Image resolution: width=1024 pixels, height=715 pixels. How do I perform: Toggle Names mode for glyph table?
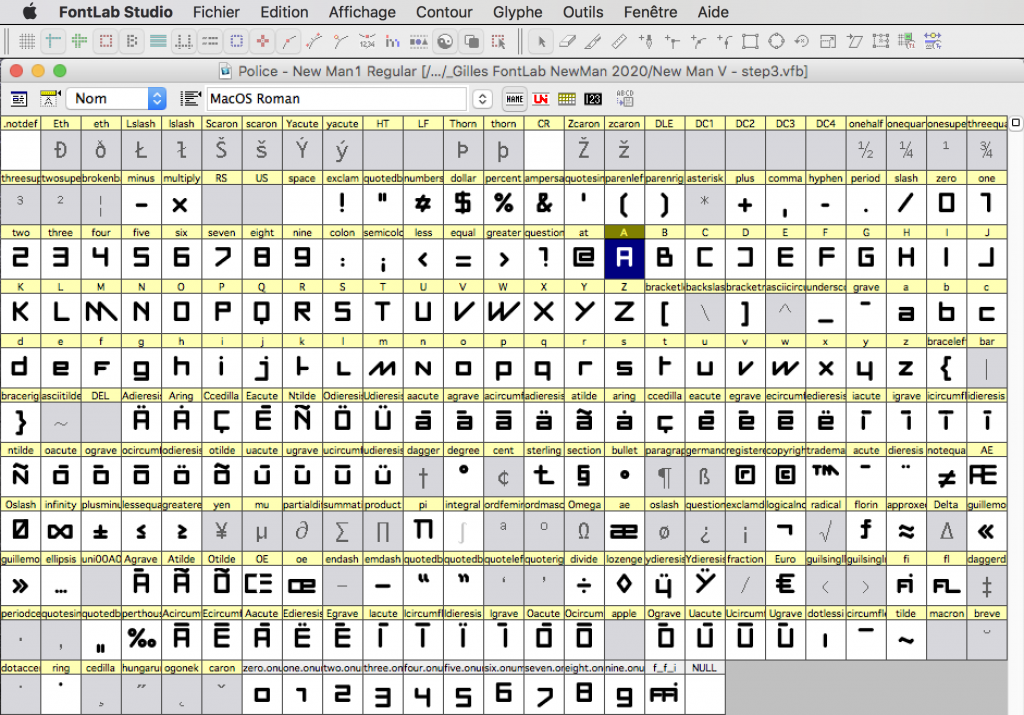point(514,99)
